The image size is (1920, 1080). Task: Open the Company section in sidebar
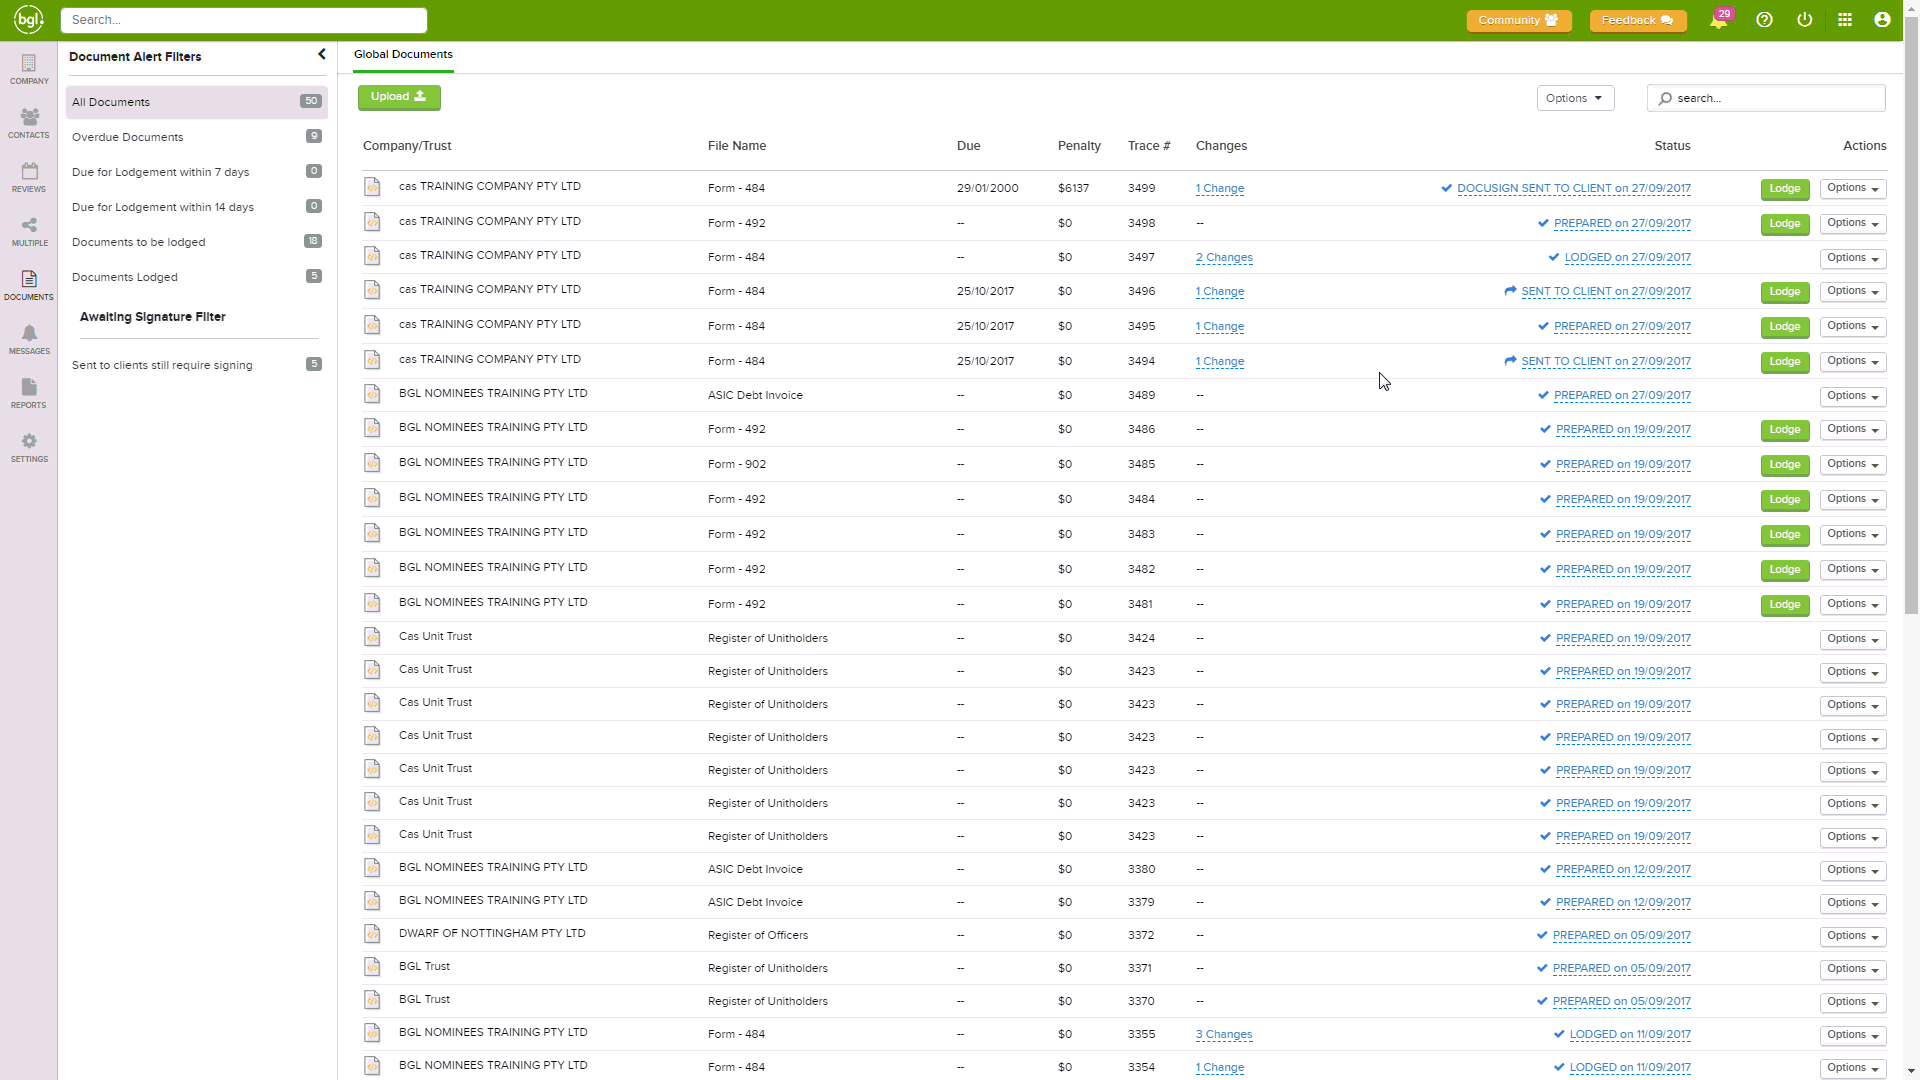click(x=29, y=69)
